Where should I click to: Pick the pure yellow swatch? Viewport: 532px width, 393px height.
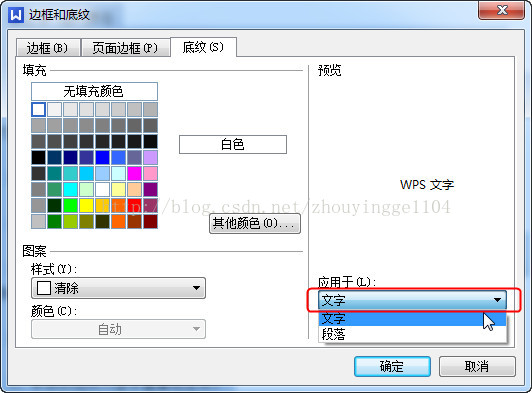[86, 205]
